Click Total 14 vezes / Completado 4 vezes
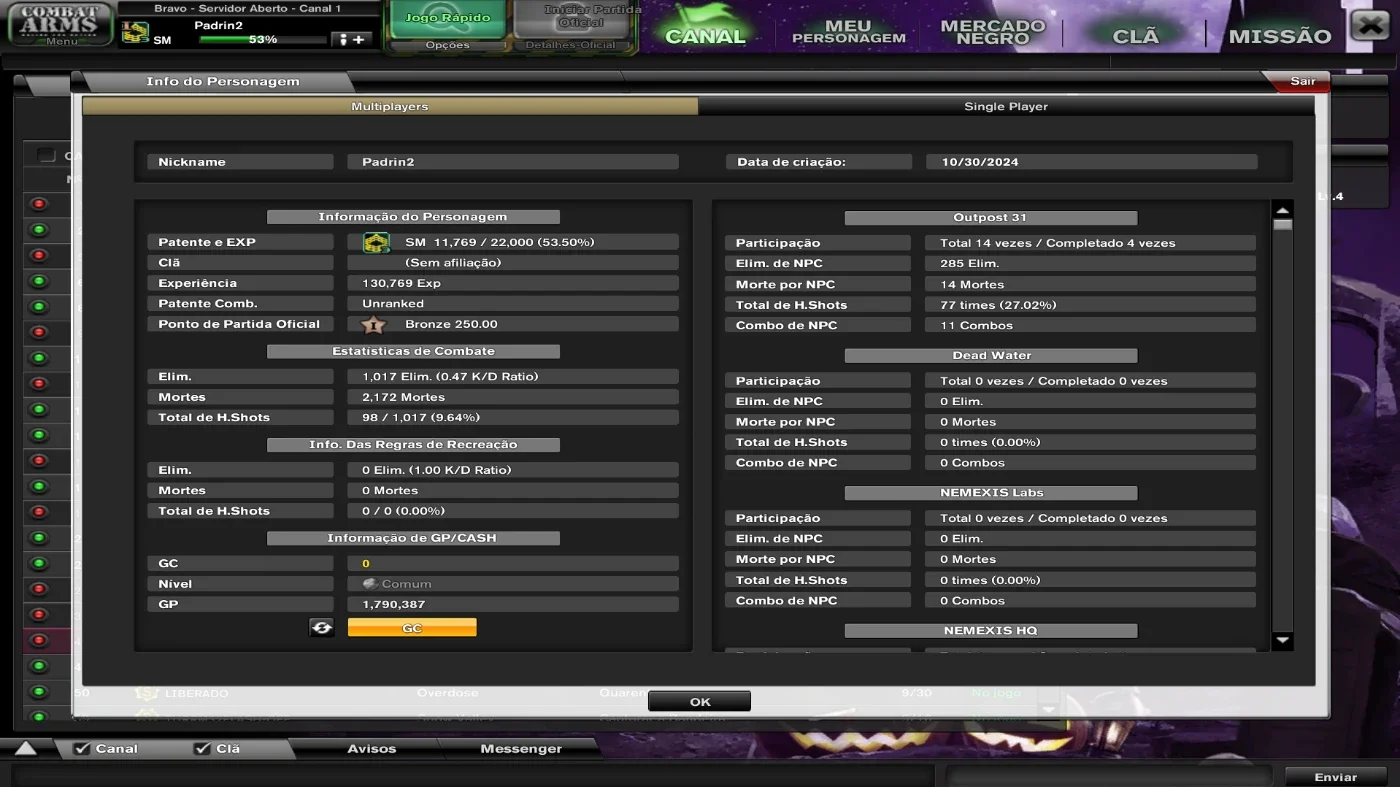 point(1090,243)
